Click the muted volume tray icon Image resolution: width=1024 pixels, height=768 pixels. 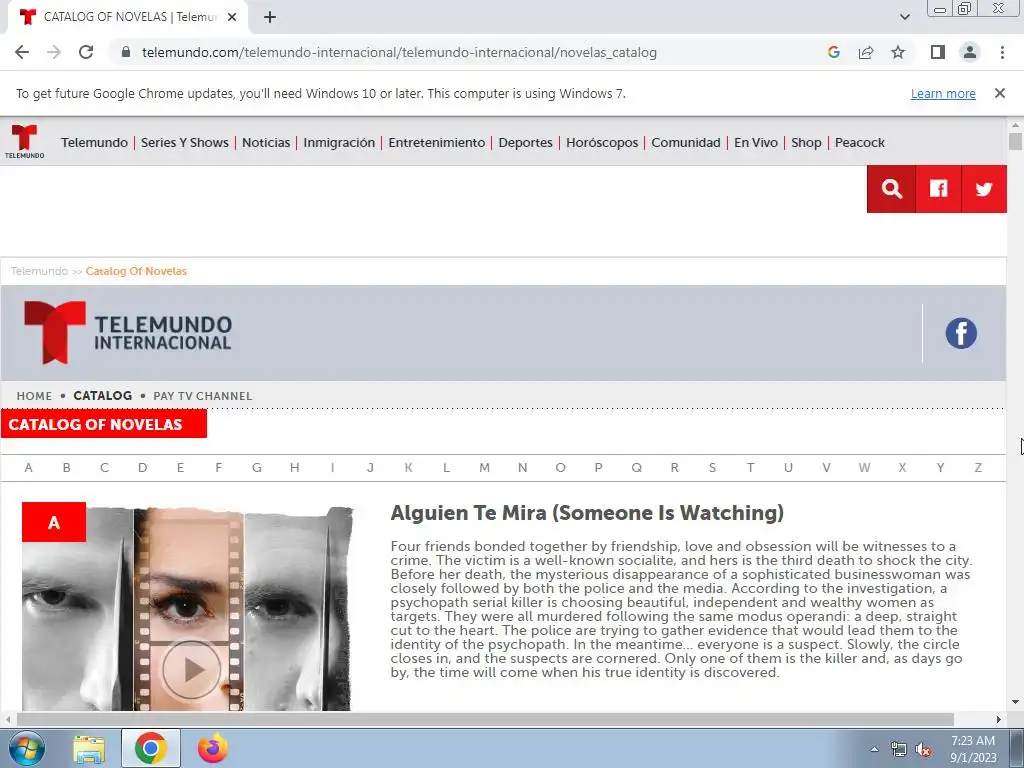click(x=923, y=749)
